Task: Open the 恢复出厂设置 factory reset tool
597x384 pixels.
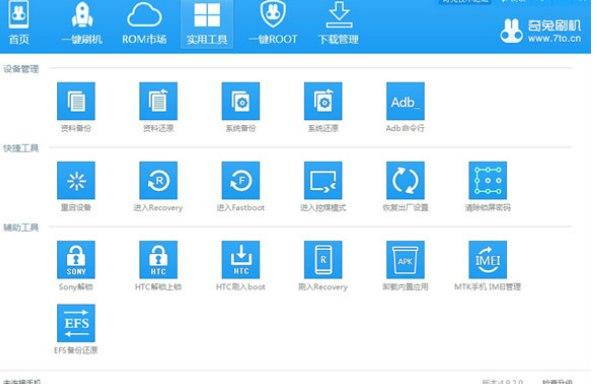Action: pyautogui.click(x=405, y=180)
